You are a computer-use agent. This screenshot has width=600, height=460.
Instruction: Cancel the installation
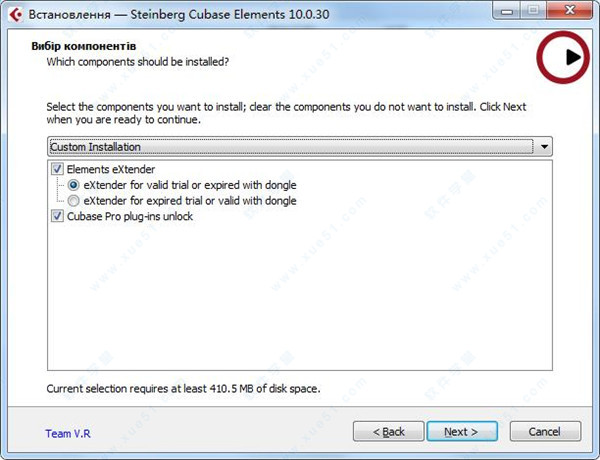coord(544,431)
